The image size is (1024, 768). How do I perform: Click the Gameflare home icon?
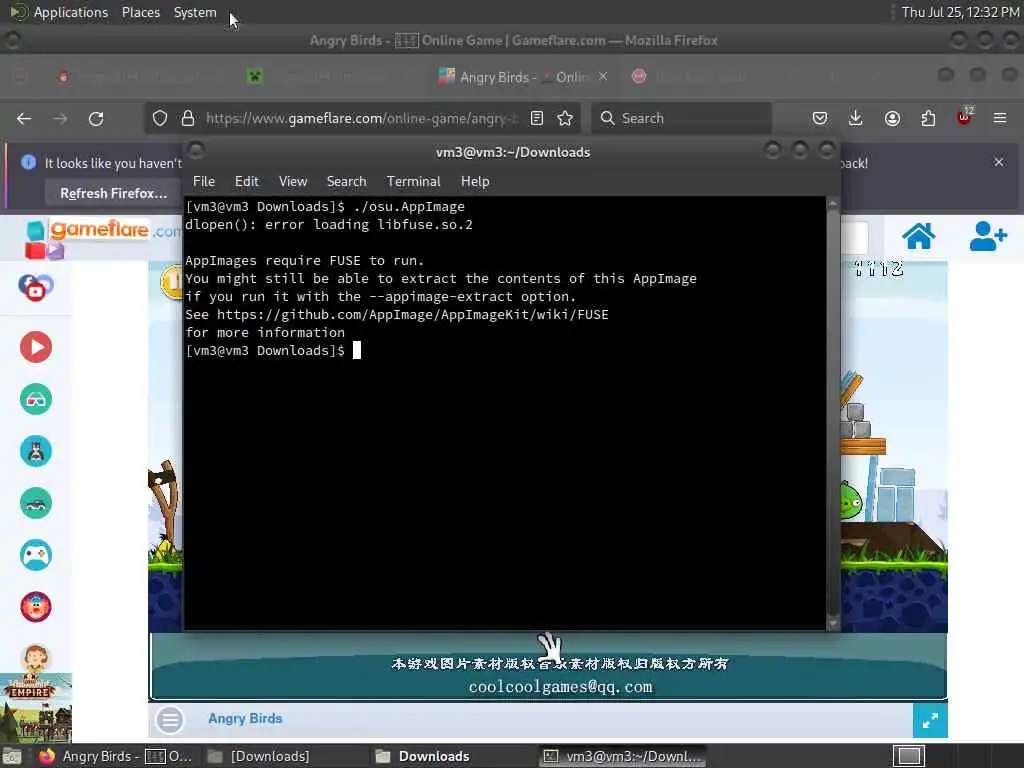click(919, 236)
